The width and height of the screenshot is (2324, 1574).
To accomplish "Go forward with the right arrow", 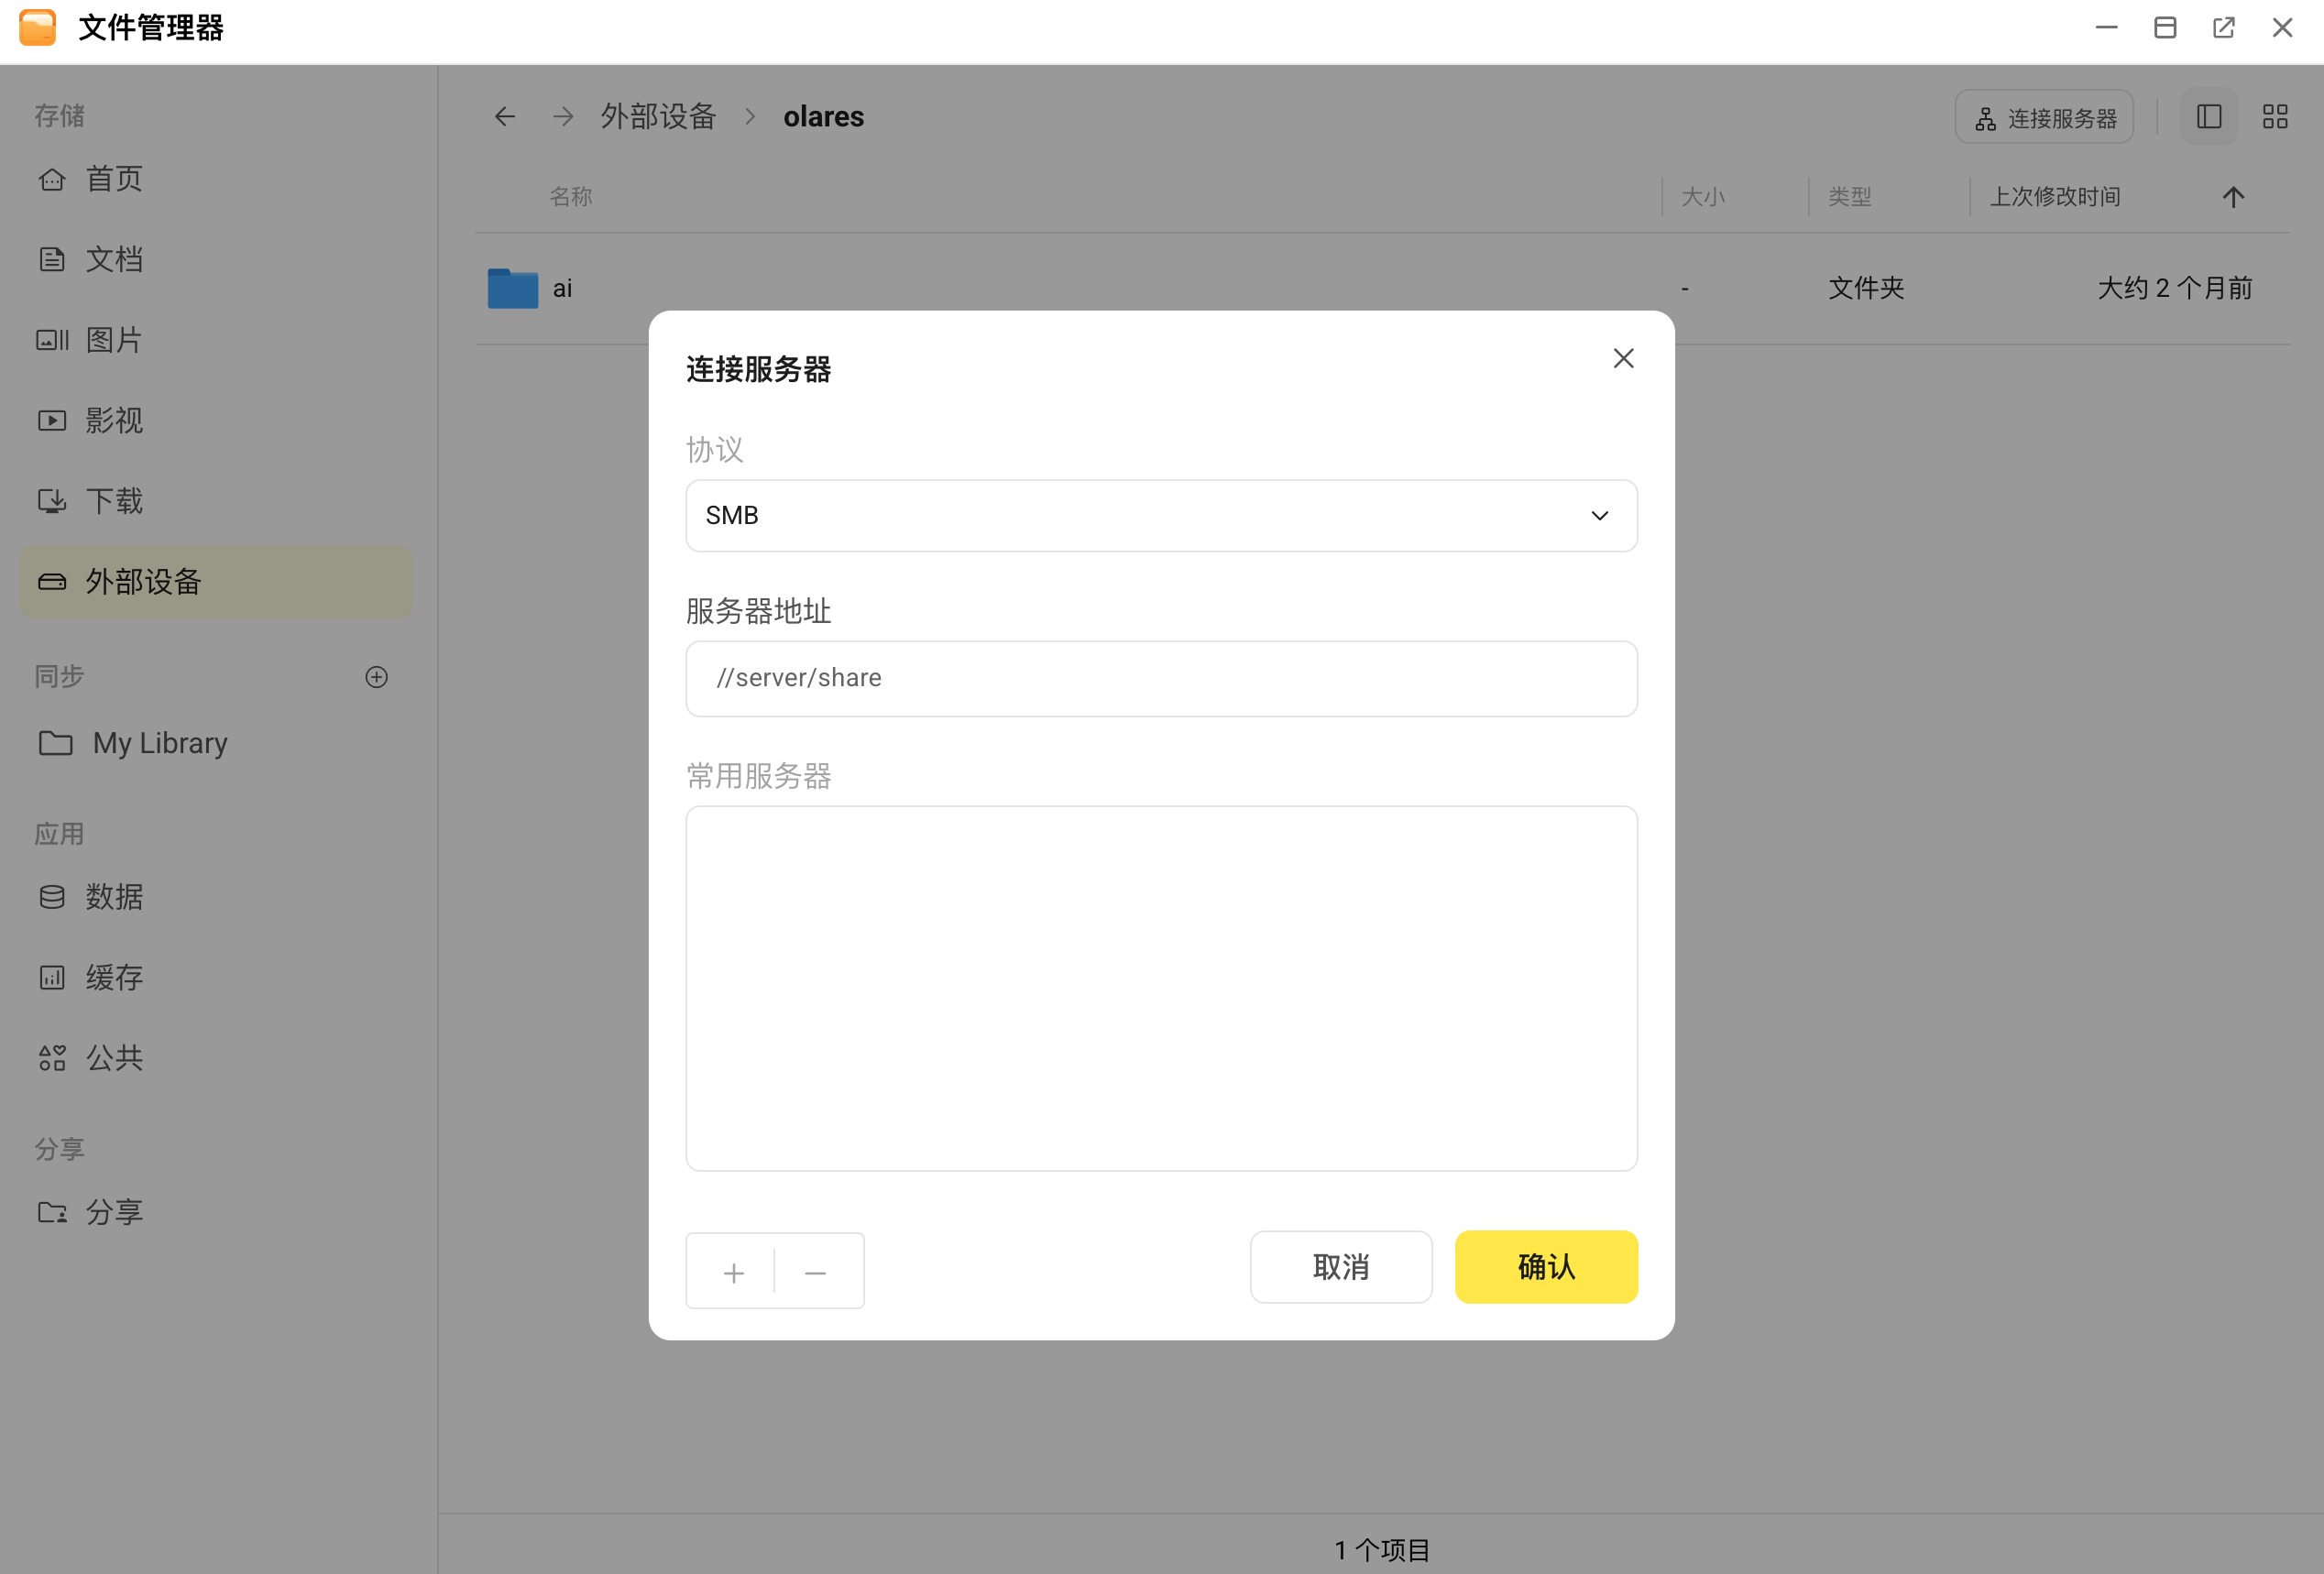I will pos(563,117).
